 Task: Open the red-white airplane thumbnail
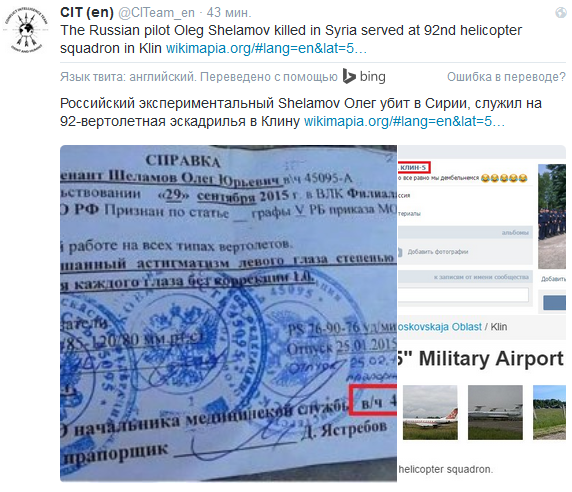click(x=430, y=412)
